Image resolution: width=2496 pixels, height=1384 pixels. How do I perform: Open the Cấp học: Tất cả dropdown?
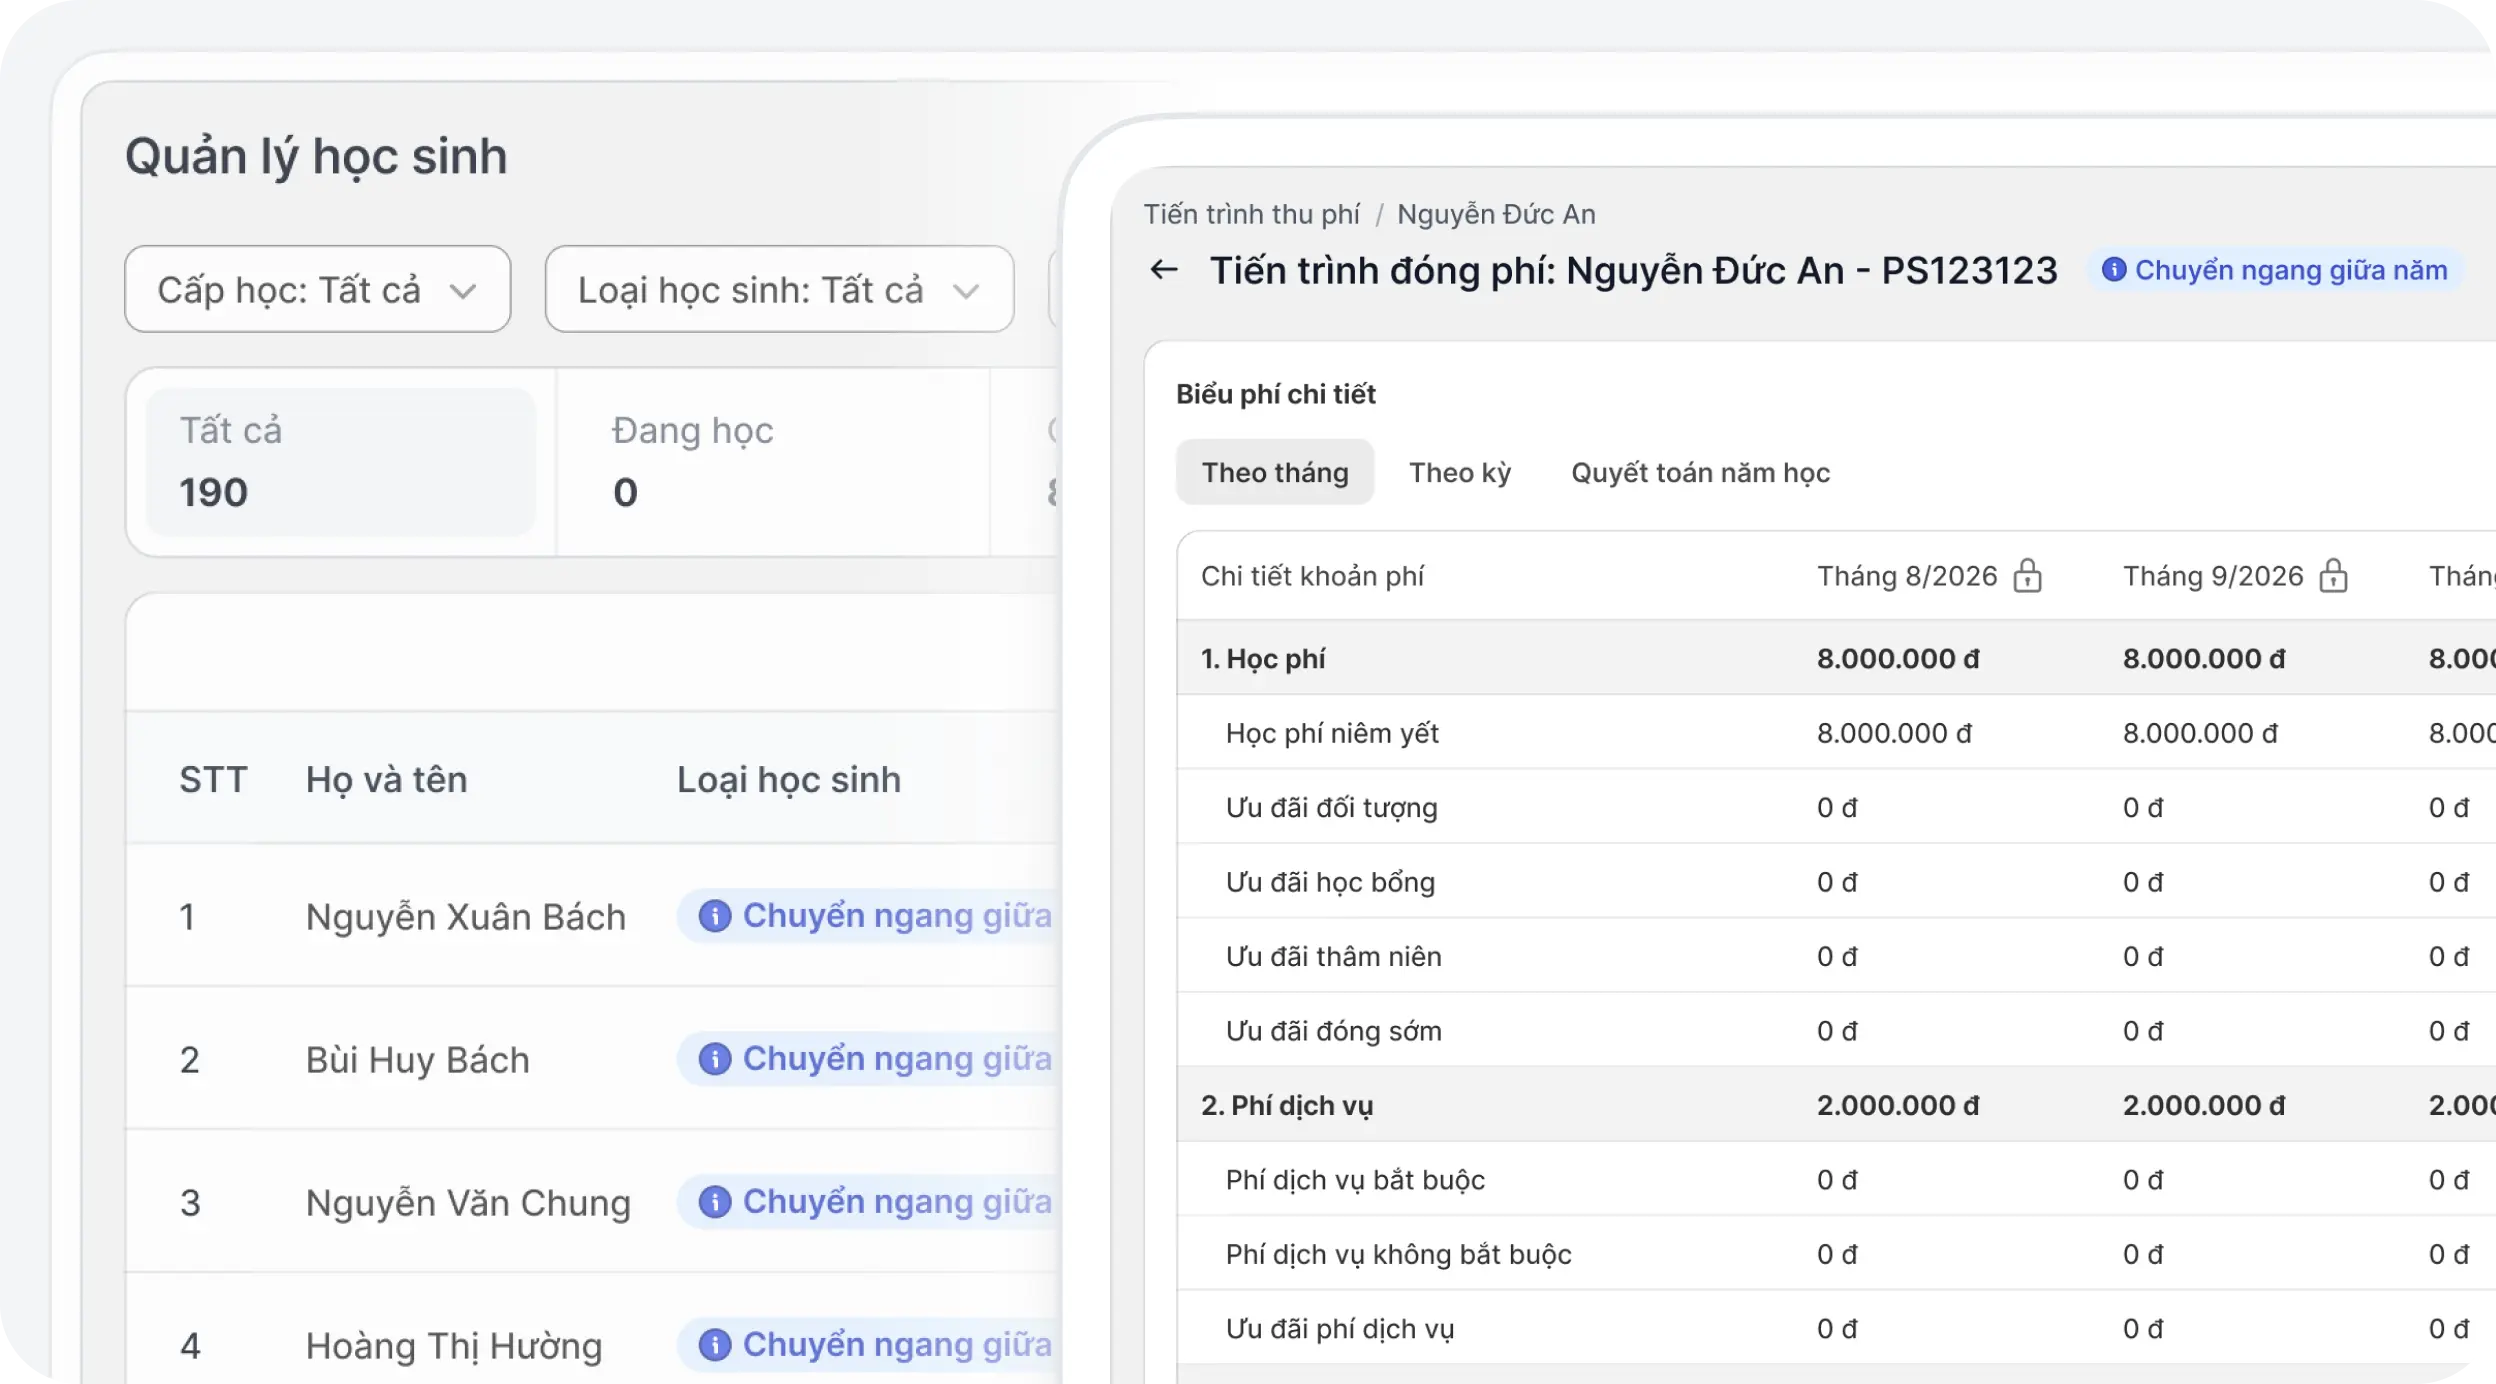(x=318, y=289)
